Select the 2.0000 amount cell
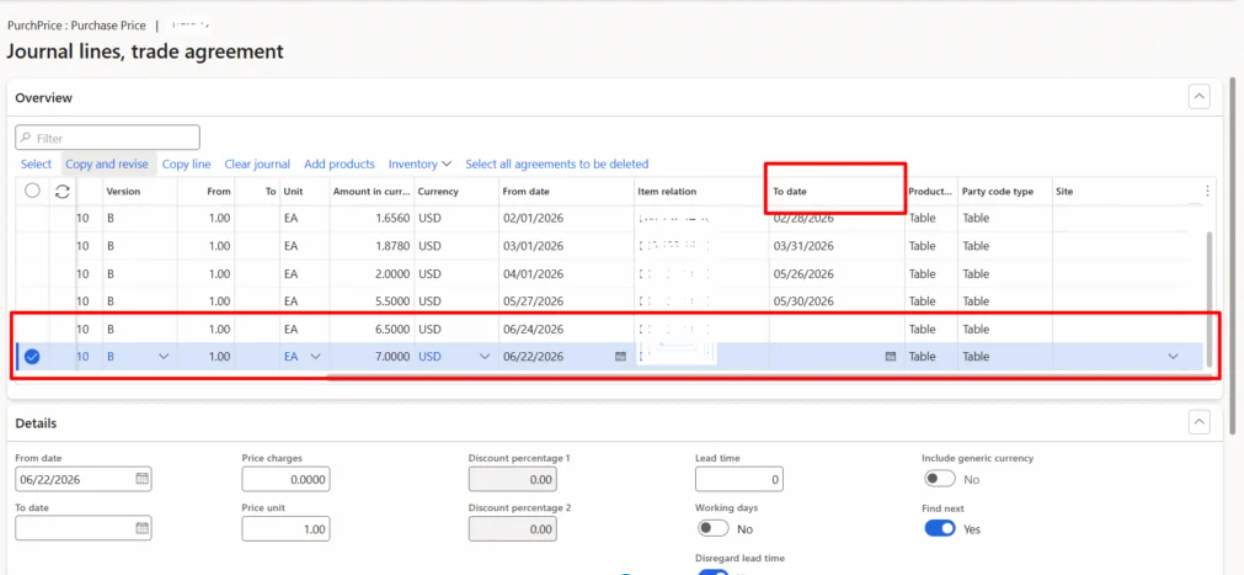The height and width of the screenshot is (575, 1244). [372, 274]
